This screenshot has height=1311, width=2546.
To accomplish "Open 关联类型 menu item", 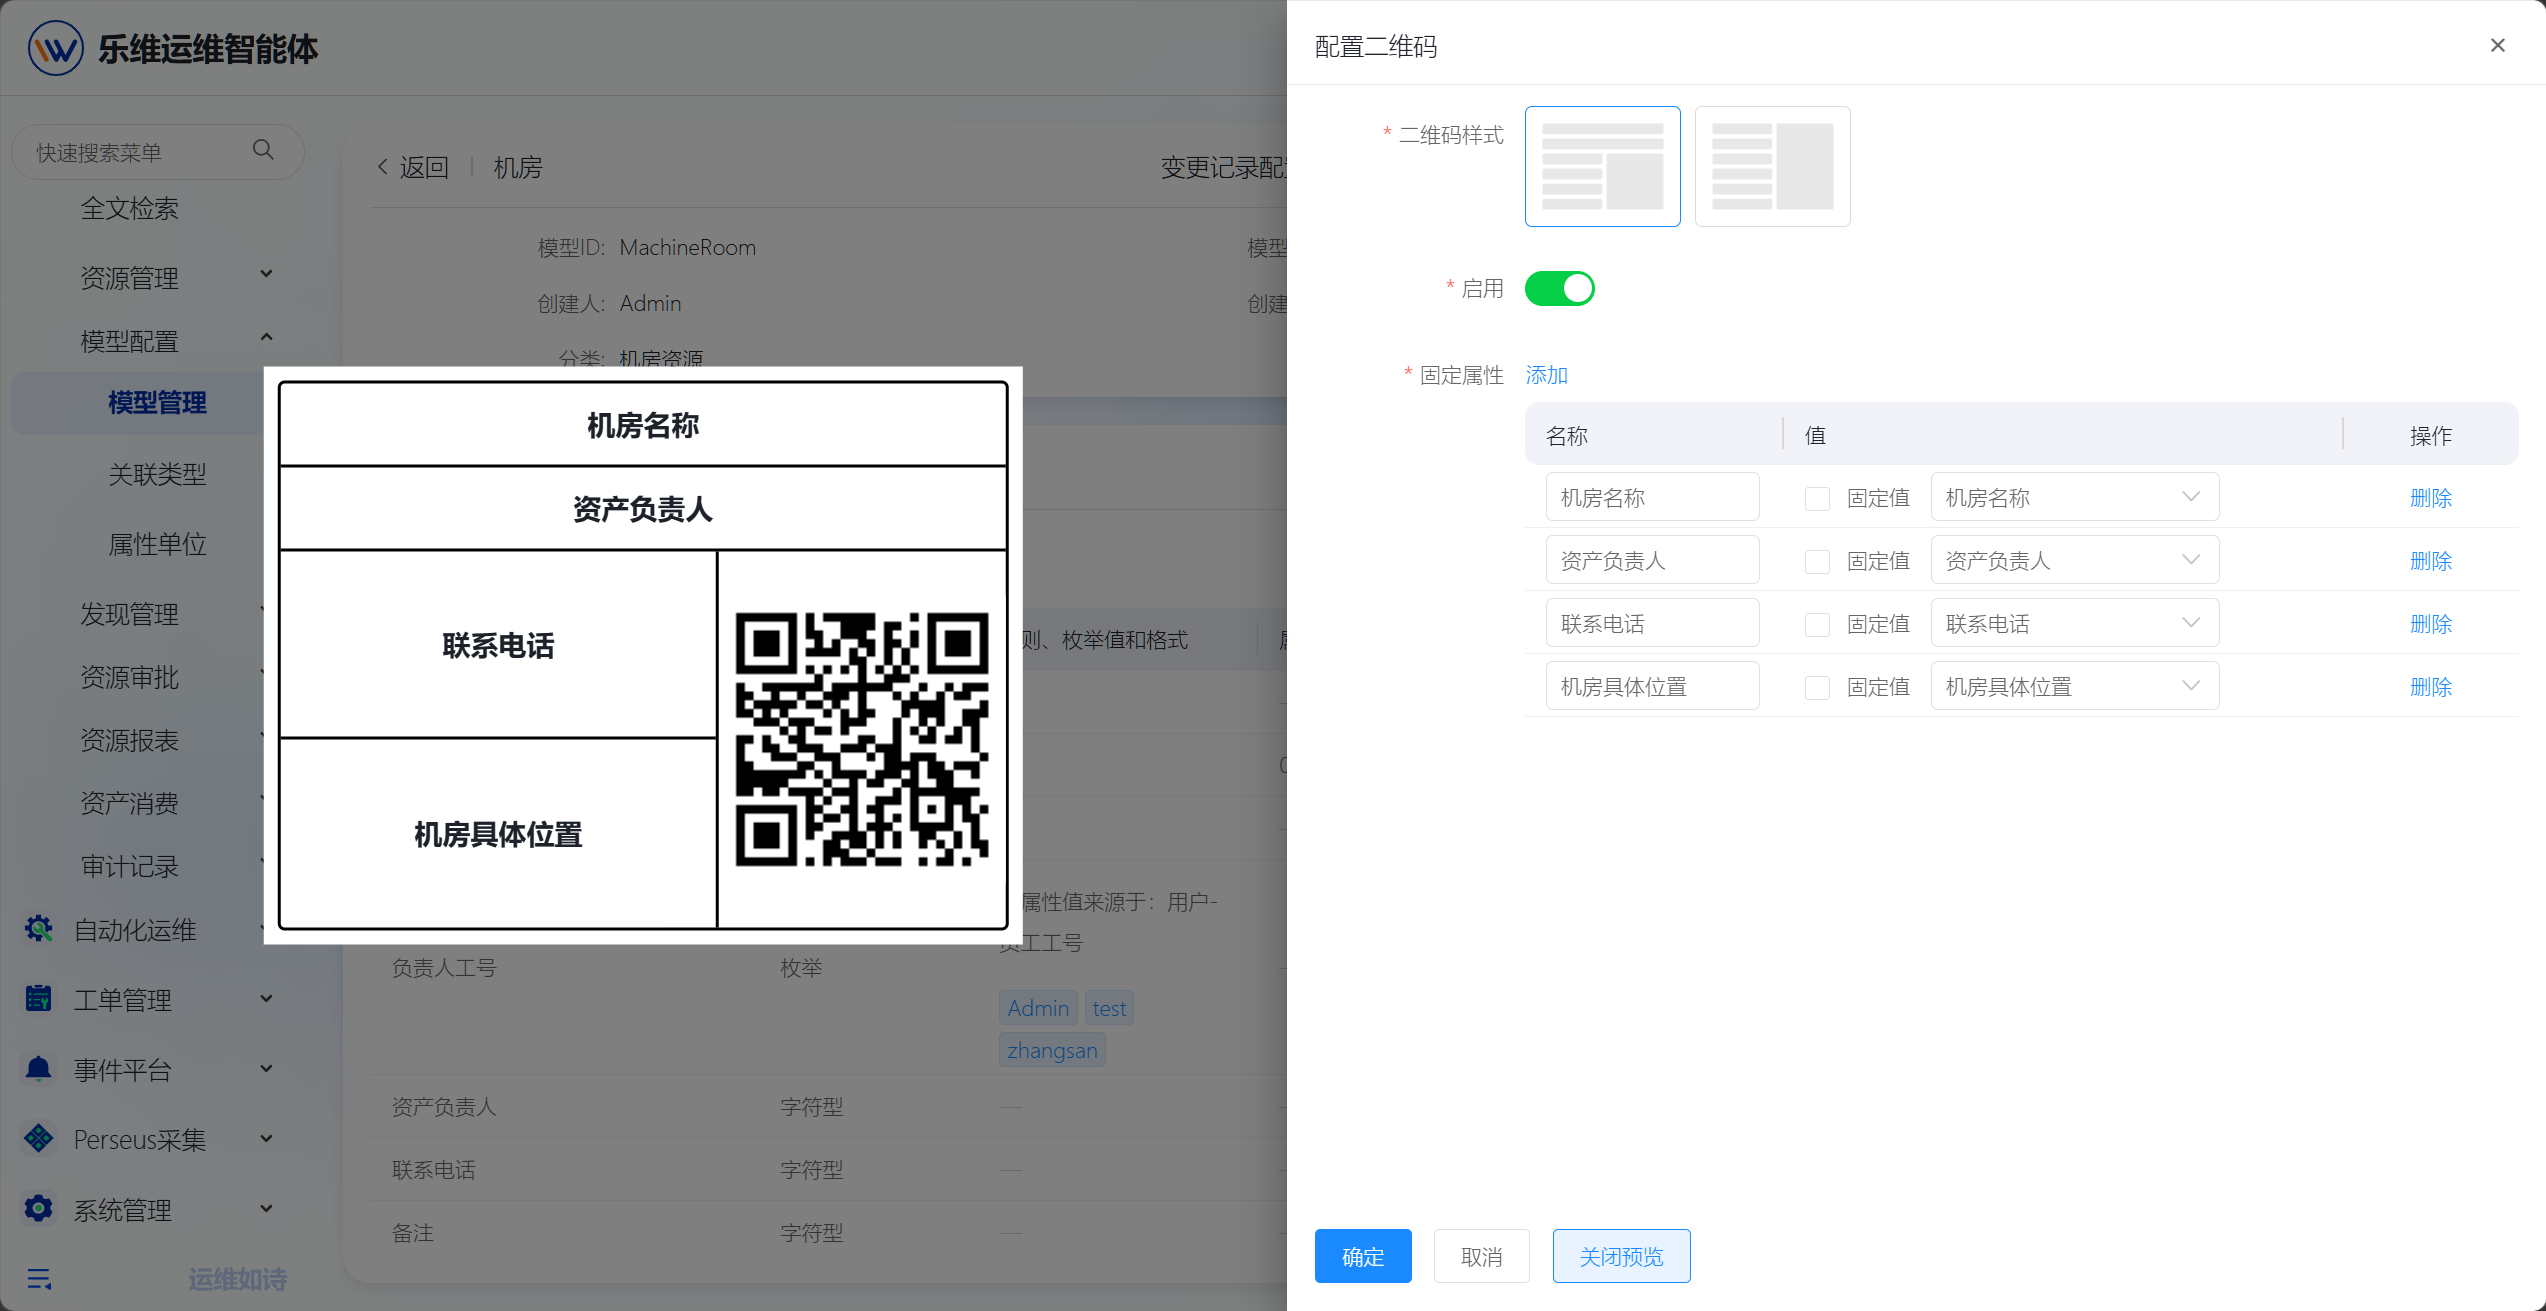I will (x=157, y=473).
